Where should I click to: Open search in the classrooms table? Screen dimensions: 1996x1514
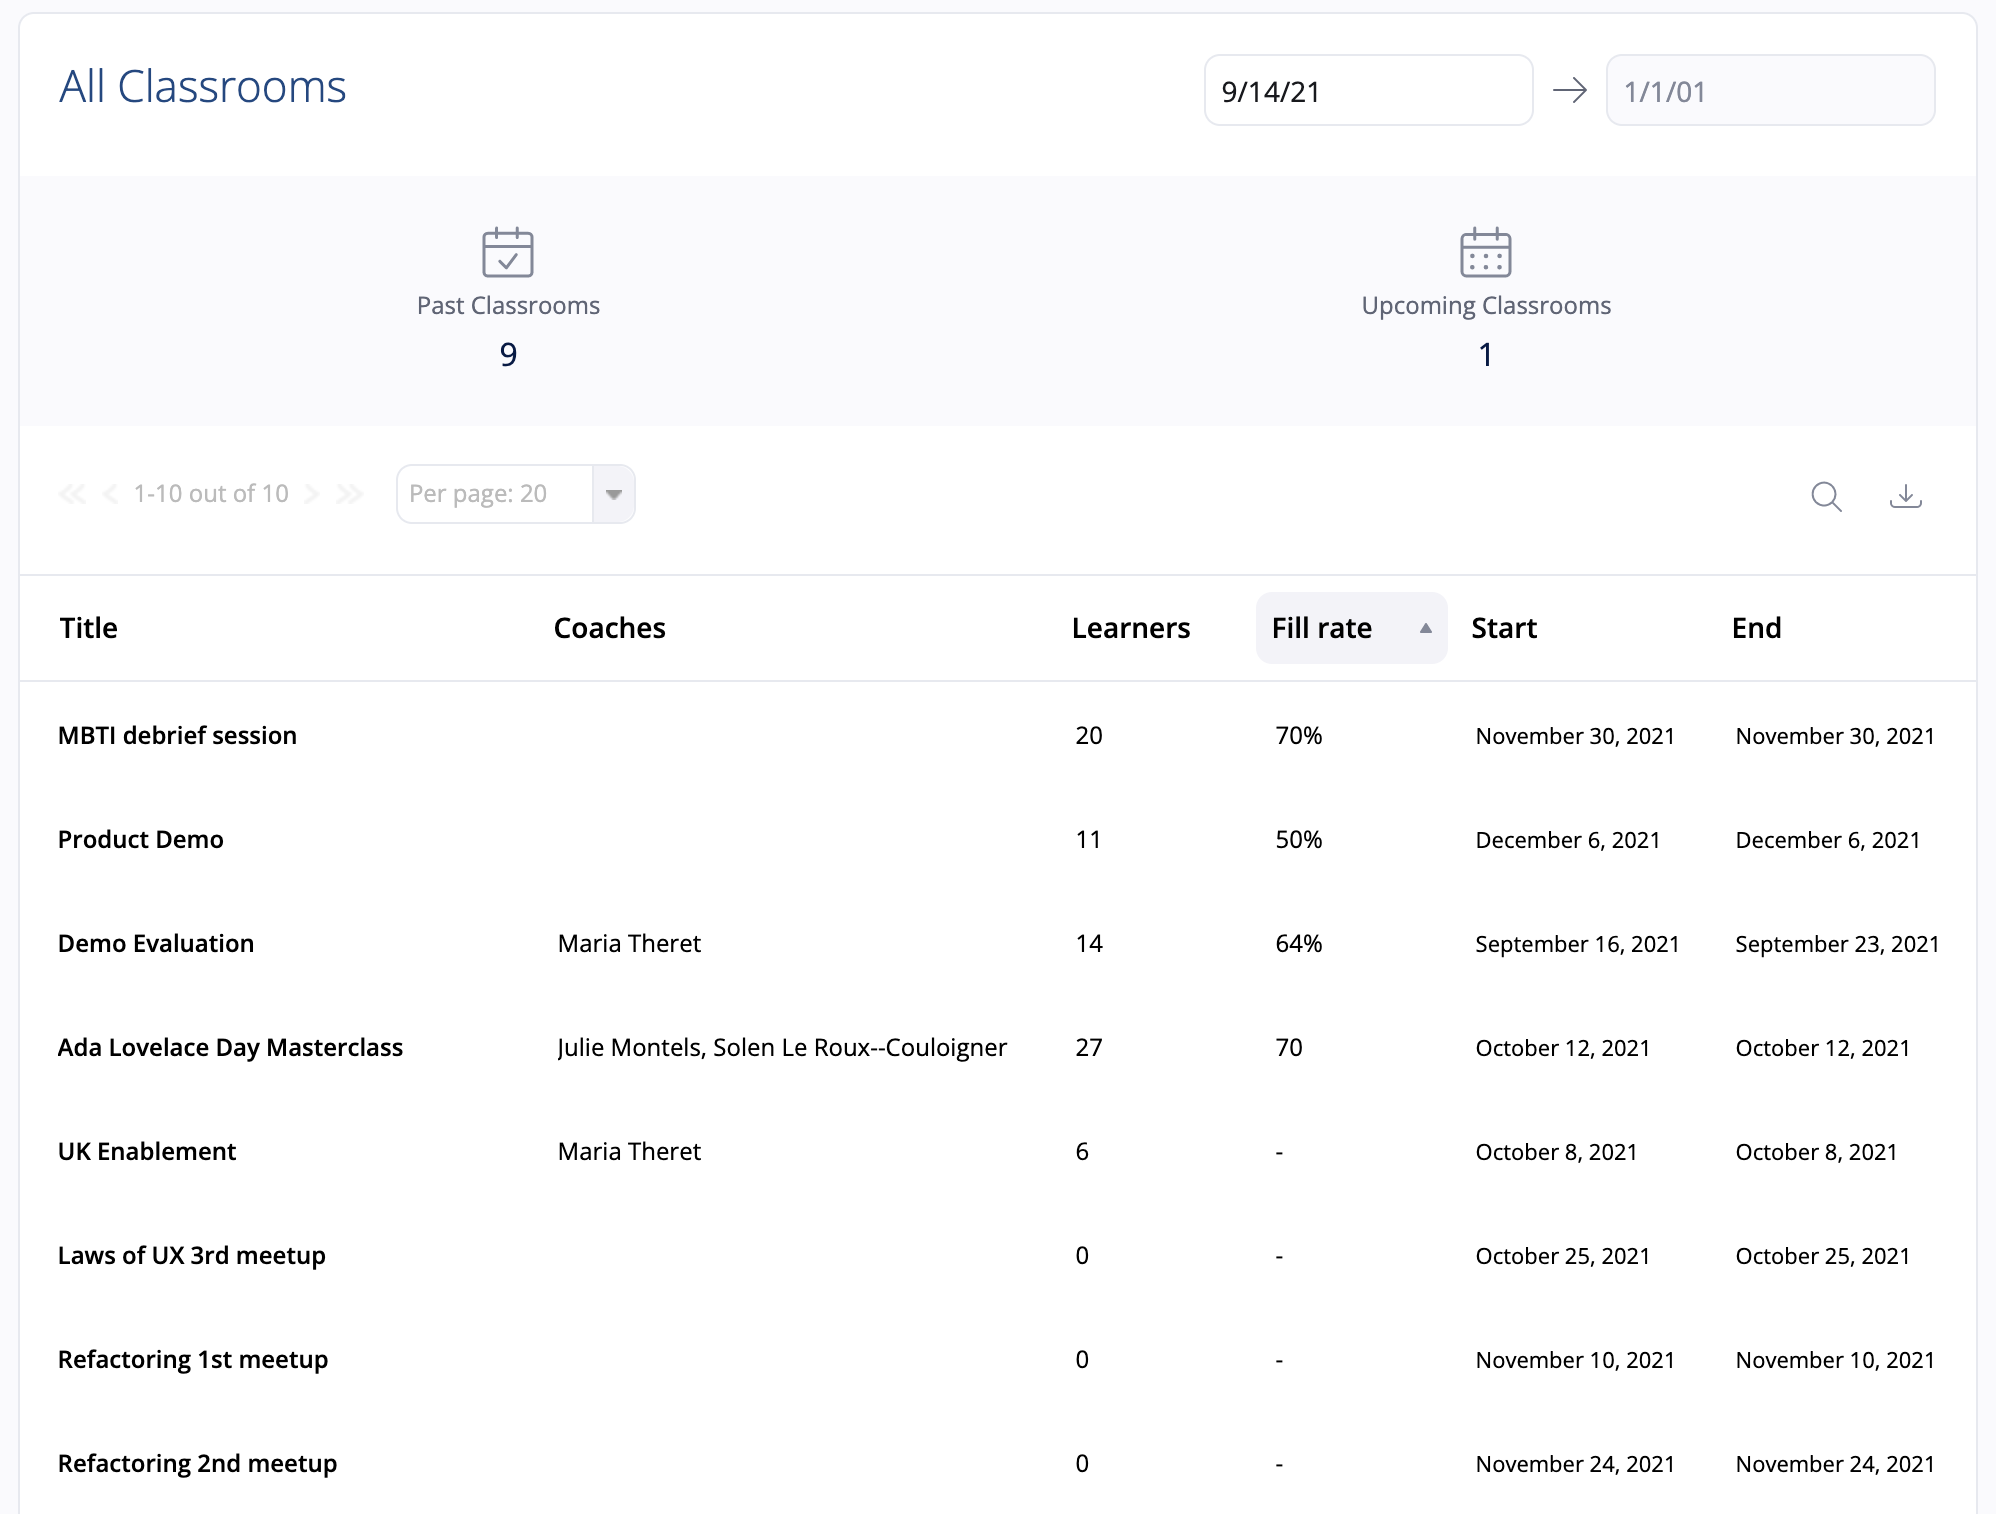pyautogui.click(x=1826, y=496)
